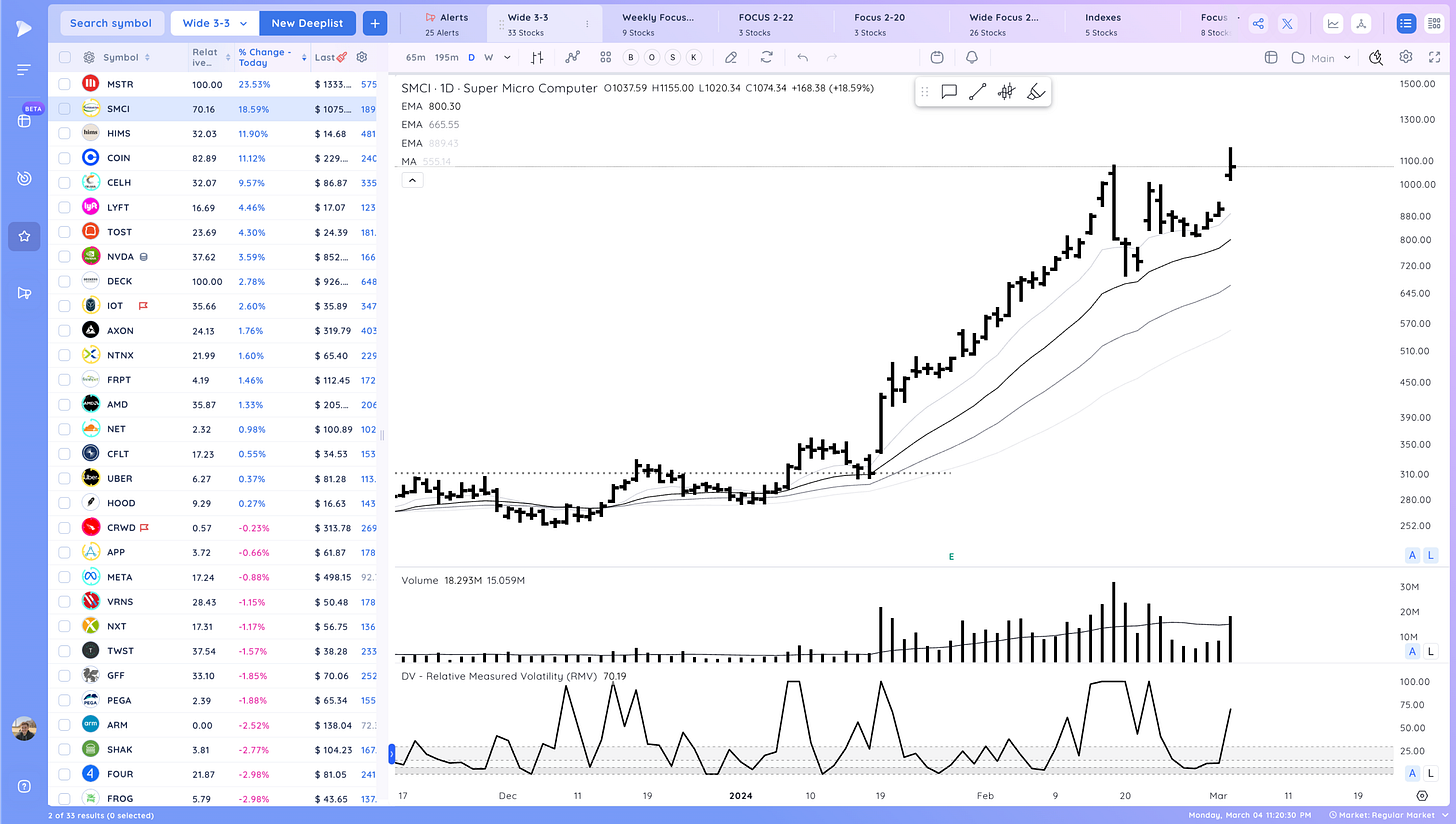Viewport: 1456px width, 824px height.
Task: Click the share icon in top bar
Action: [x=1258, y=24]
